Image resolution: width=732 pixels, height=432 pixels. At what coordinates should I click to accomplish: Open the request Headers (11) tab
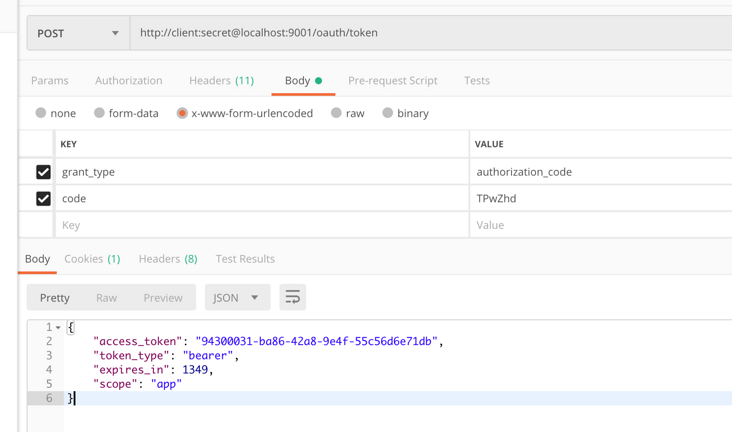pos(221,80)
